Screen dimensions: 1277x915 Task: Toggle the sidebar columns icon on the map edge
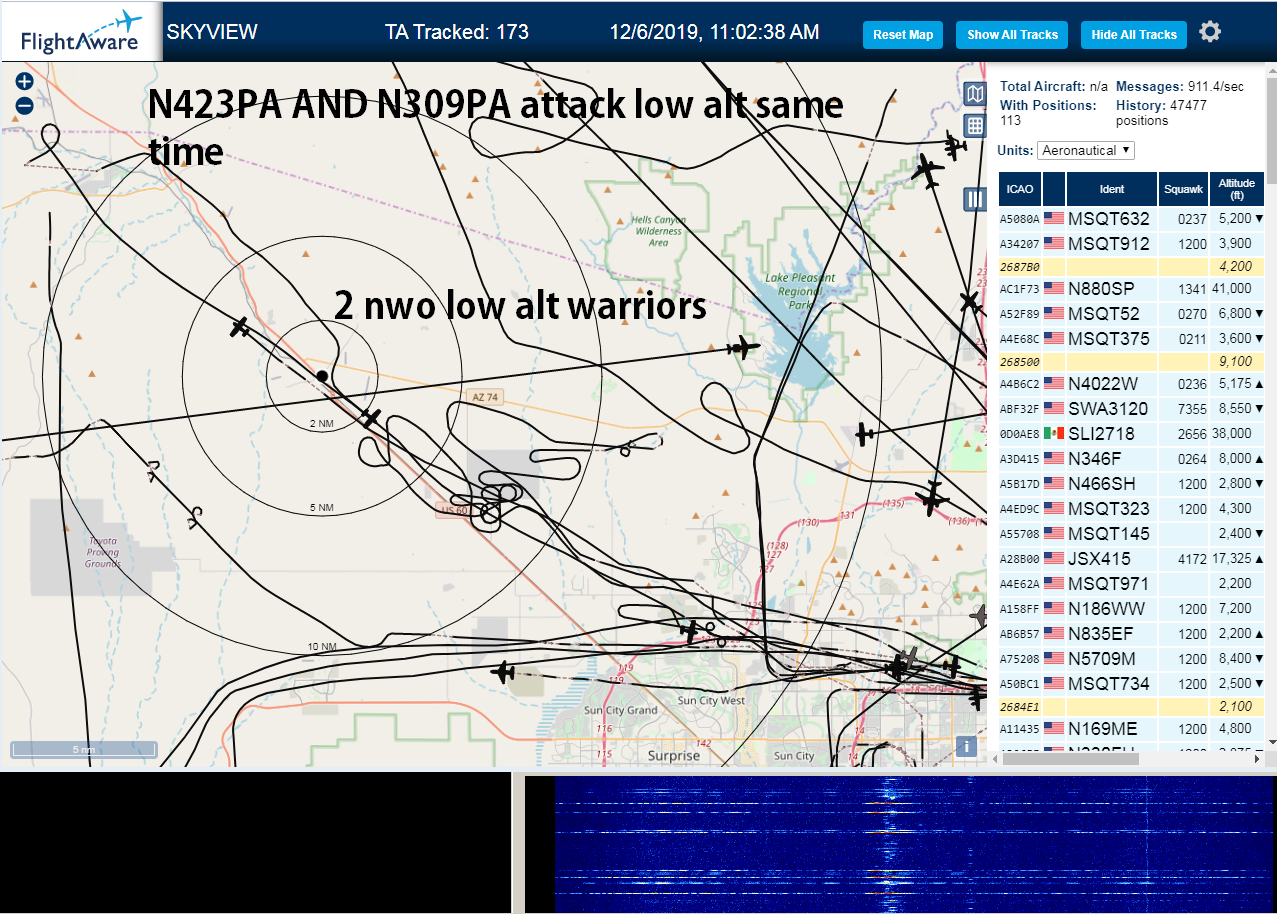coord(975,199)
